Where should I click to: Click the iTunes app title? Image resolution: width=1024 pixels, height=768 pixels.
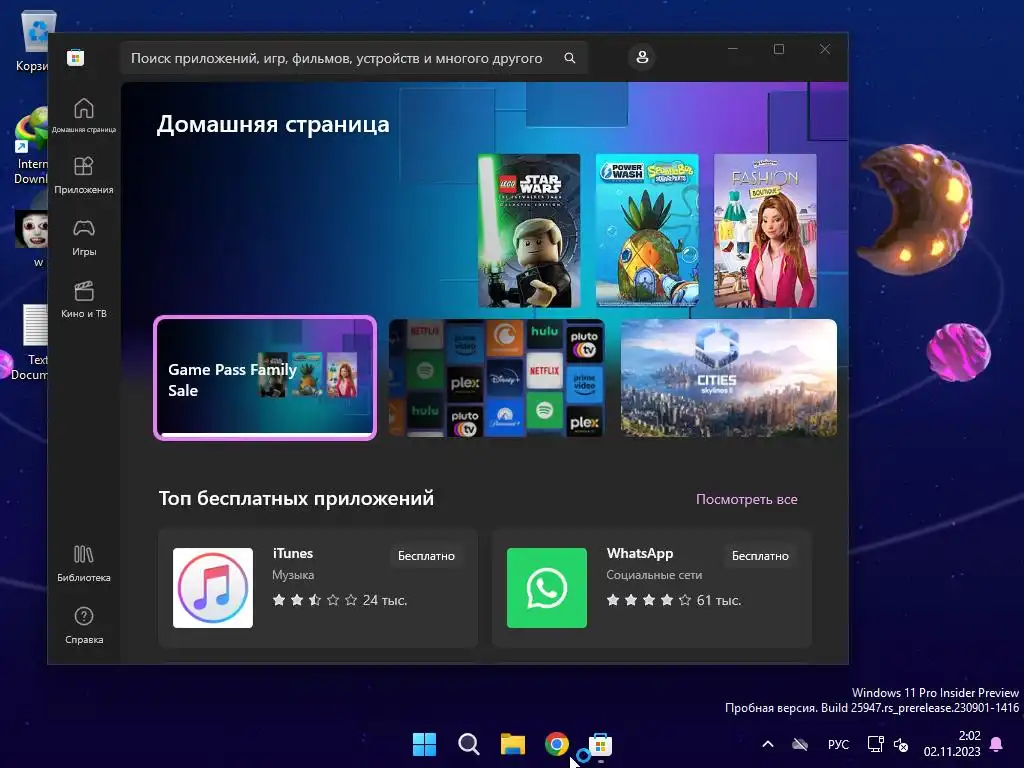point(293,553)
